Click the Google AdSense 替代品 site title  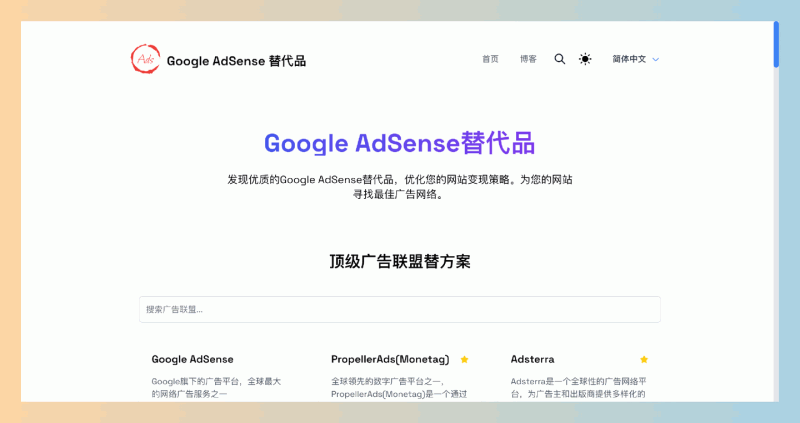point(236,61)
